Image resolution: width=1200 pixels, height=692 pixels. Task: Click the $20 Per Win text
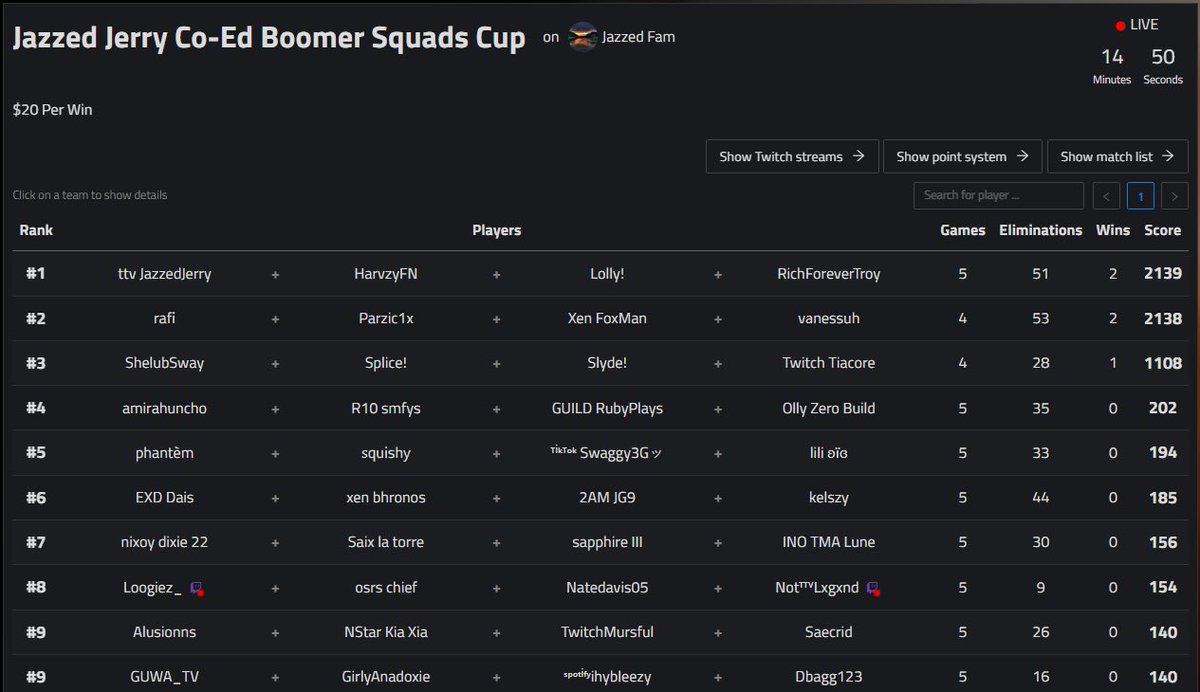[53, 110]
